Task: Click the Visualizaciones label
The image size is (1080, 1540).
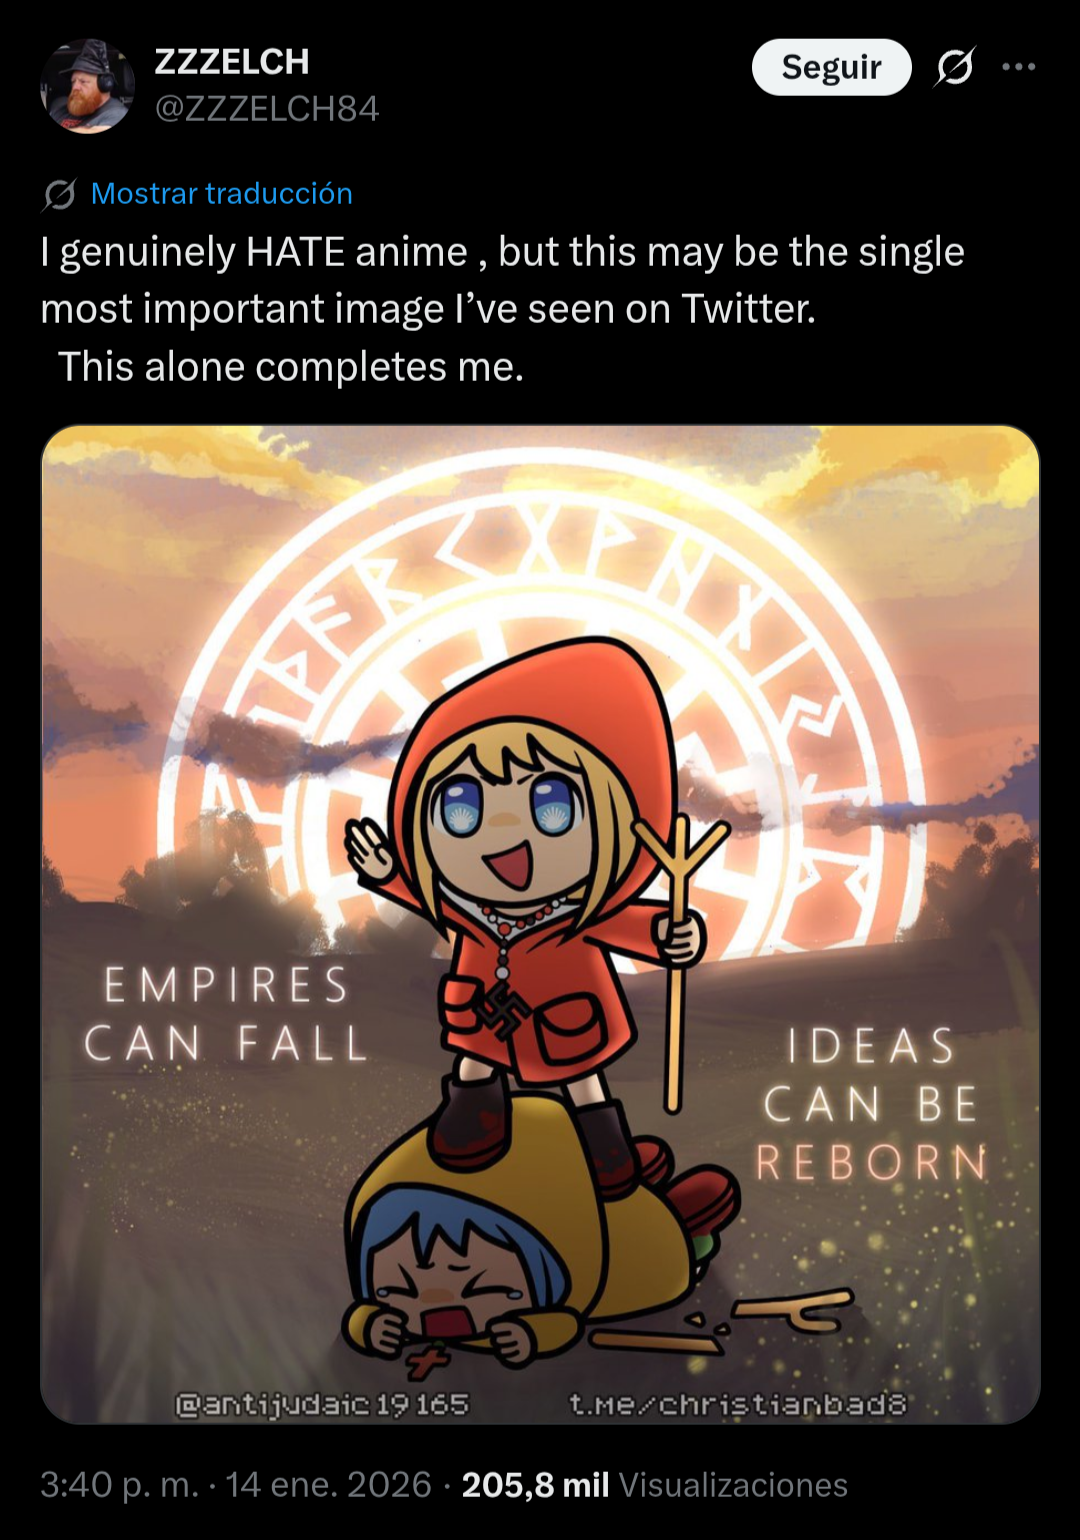Action: point(733,1484)
